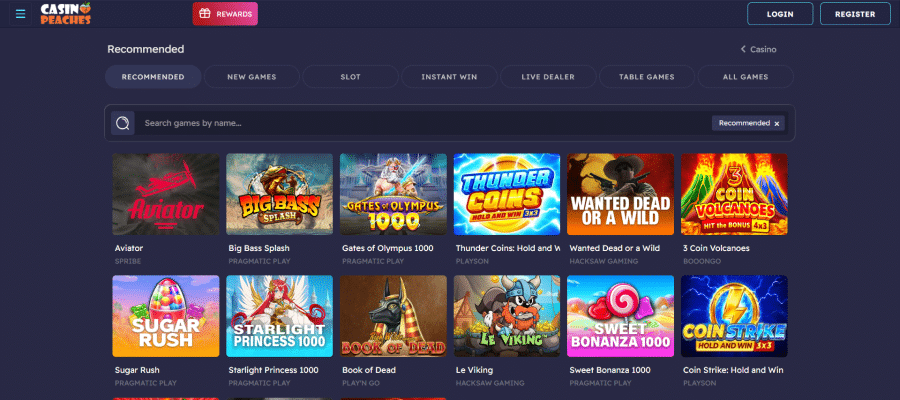
Task: Open the Starlight Princess 1000 thumbnail
Action: pyautogui.click(x=280, y=316)
